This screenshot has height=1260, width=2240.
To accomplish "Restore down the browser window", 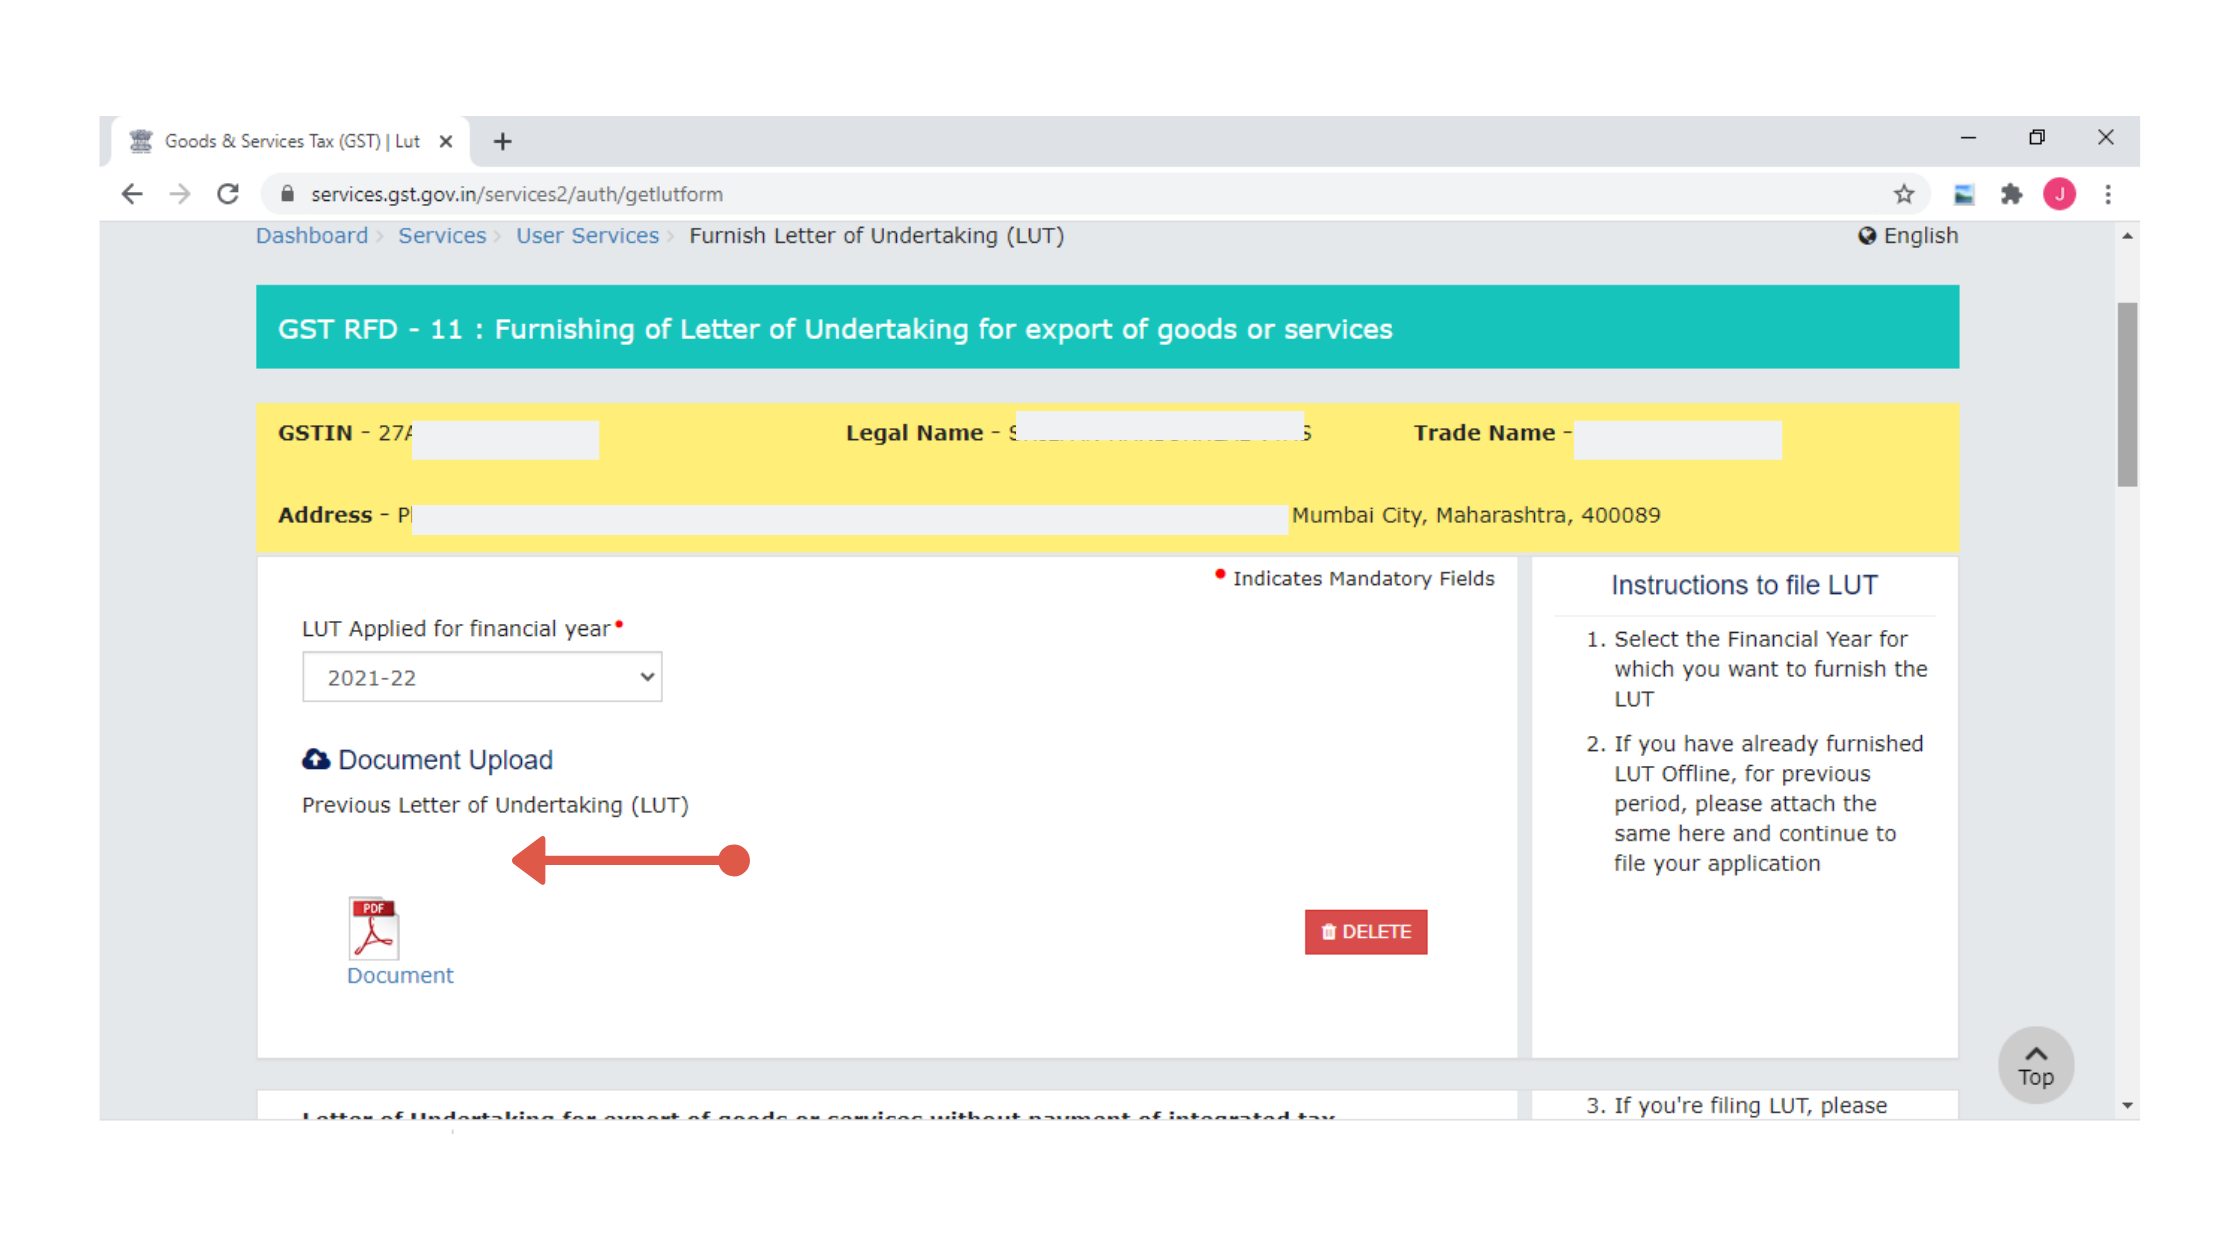I will (2037, 138).
